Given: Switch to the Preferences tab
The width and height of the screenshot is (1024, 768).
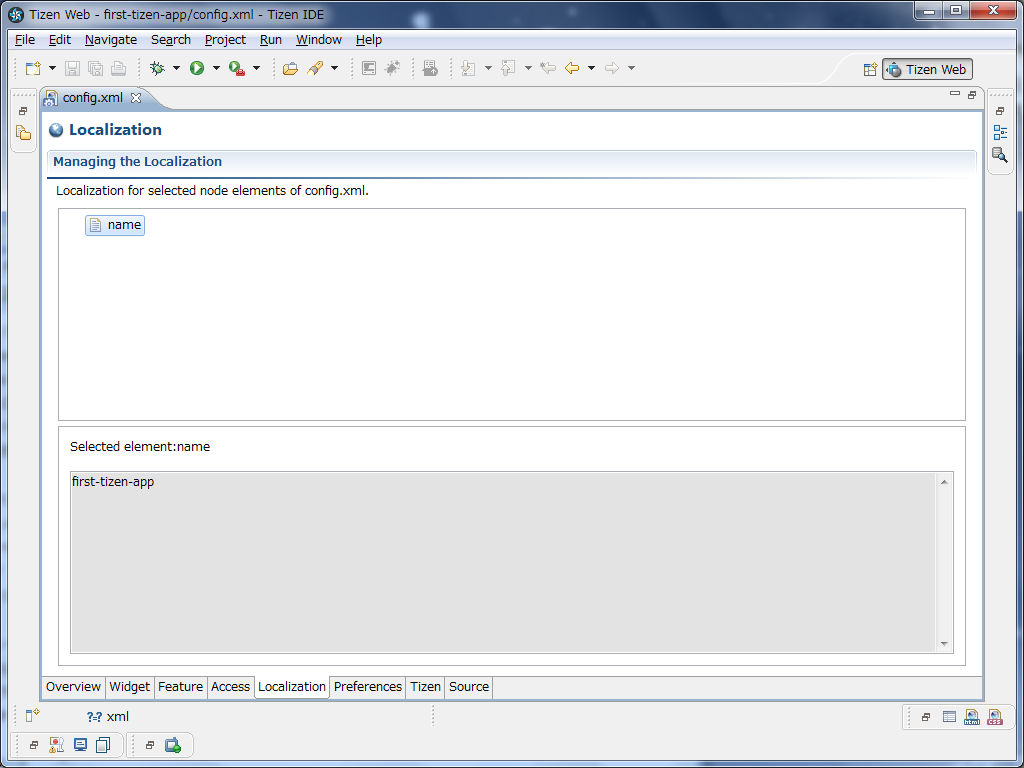Looking at the screenshot, I should click(x=368, y=687).
